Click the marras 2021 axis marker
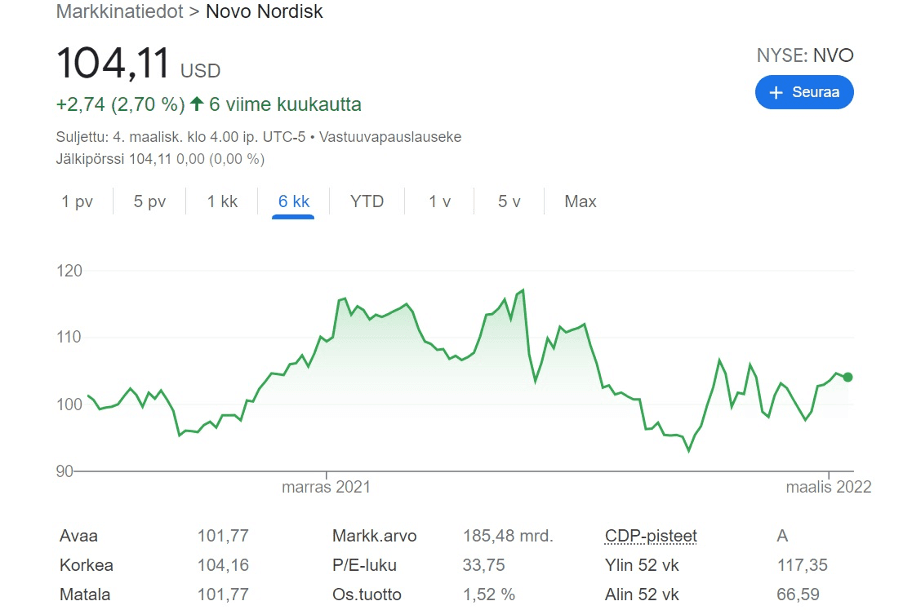This screenshot has width=904, height=610. coord(326,487)
